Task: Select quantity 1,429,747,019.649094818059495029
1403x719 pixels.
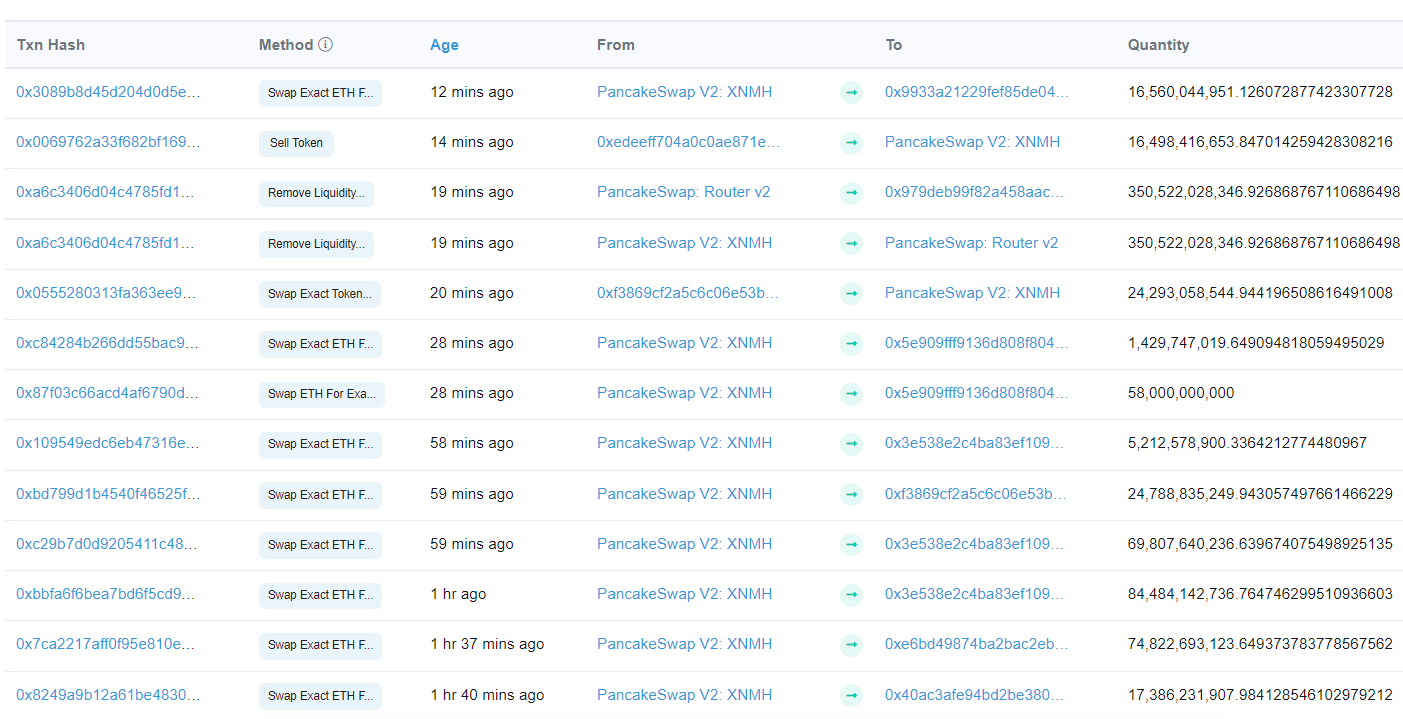Action: coord(1256,343)
